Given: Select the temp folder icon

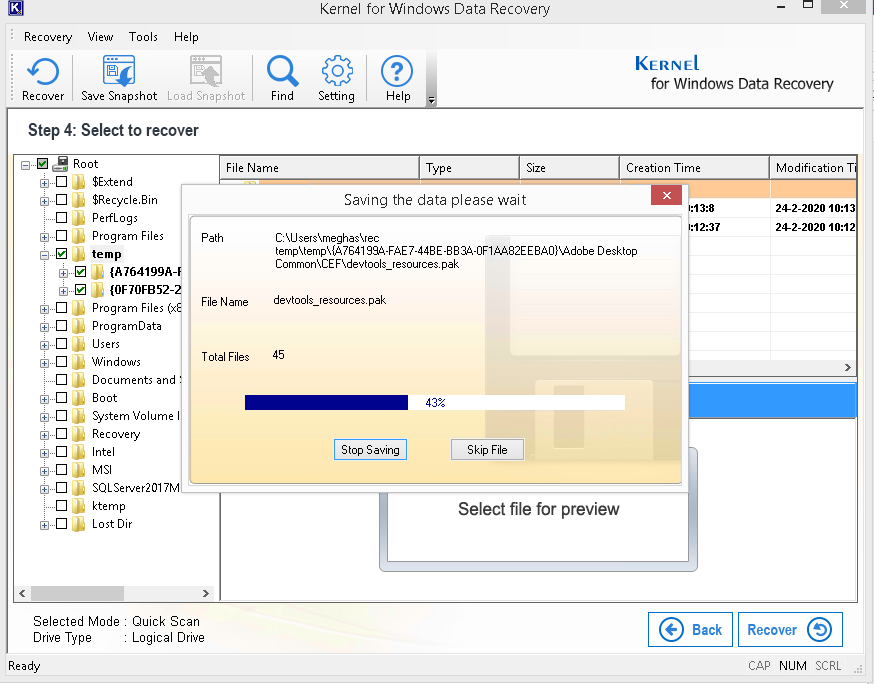Looking at the screenshot, I should click(x=79, y=254).
